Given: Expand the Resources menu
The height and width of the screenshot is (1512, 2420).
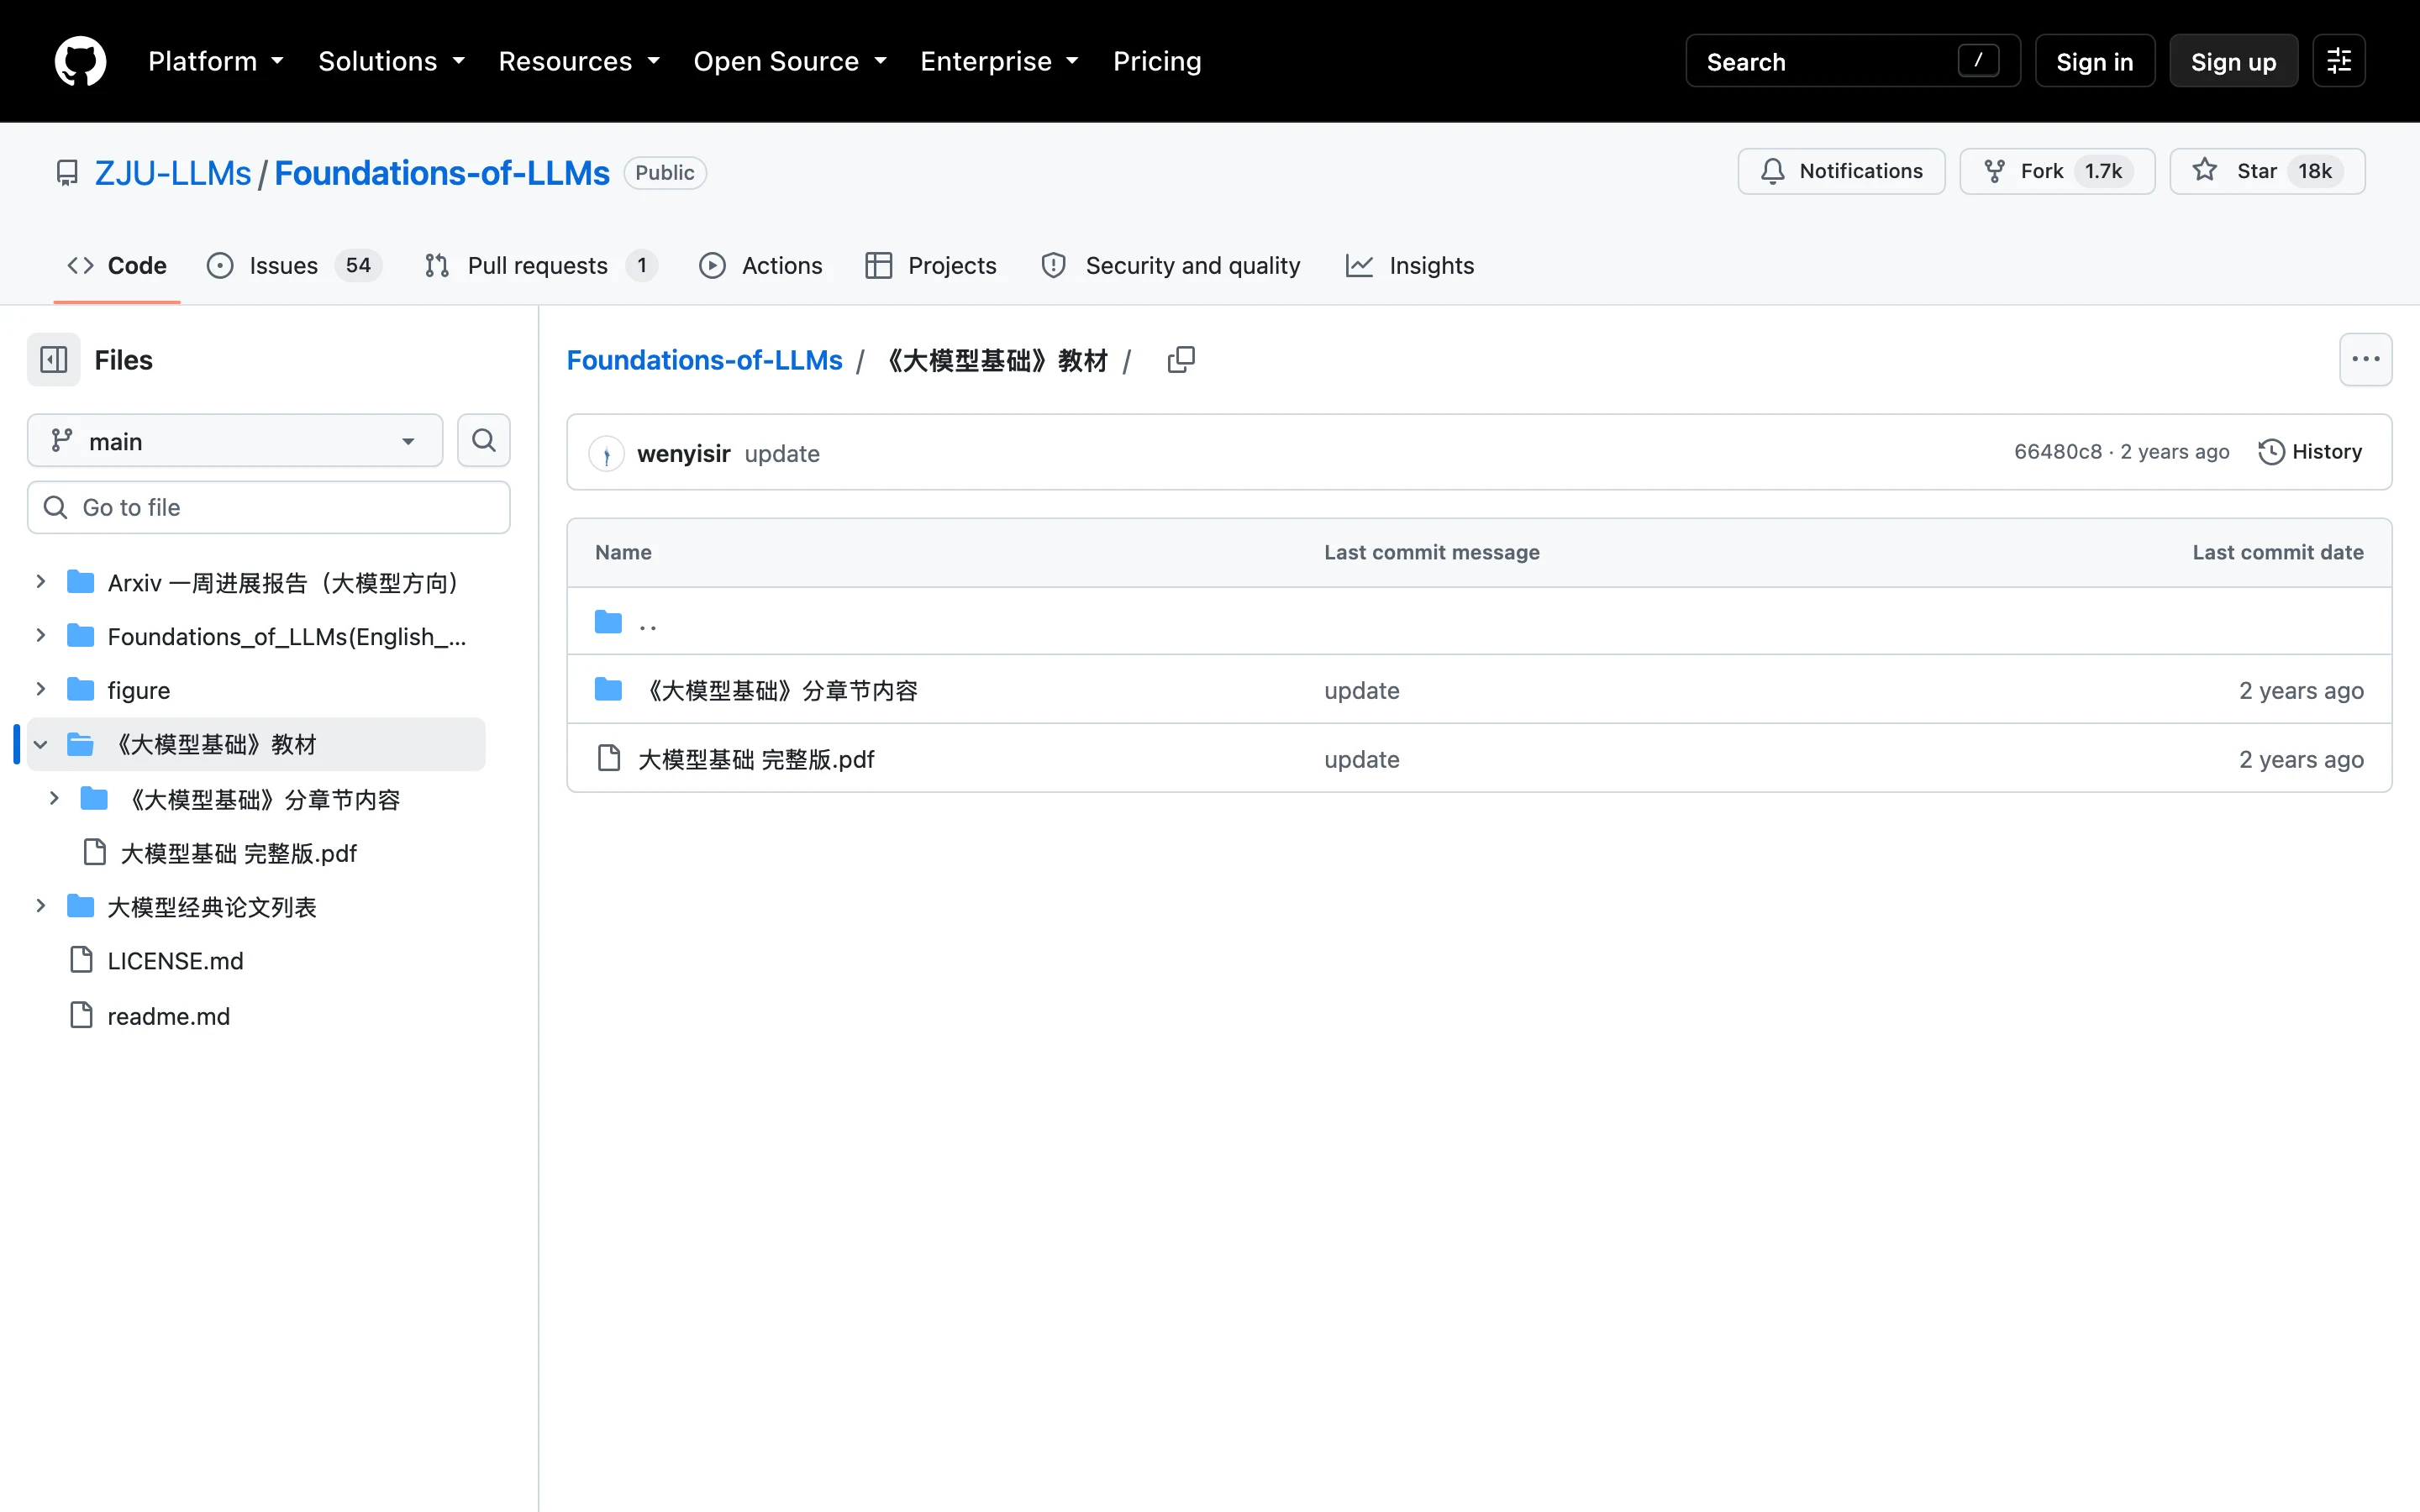Looking at the screenshot, I should (579, 61).
